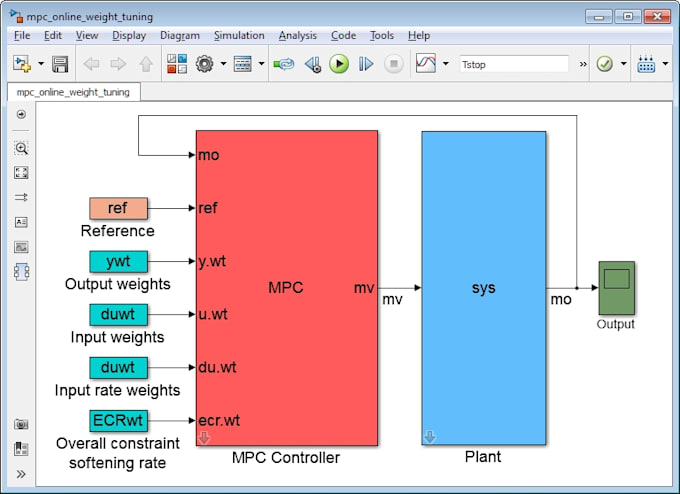Screen dimensions: 680x494
Task: Click the New Model icon
Action: click(x=22, y=64)
